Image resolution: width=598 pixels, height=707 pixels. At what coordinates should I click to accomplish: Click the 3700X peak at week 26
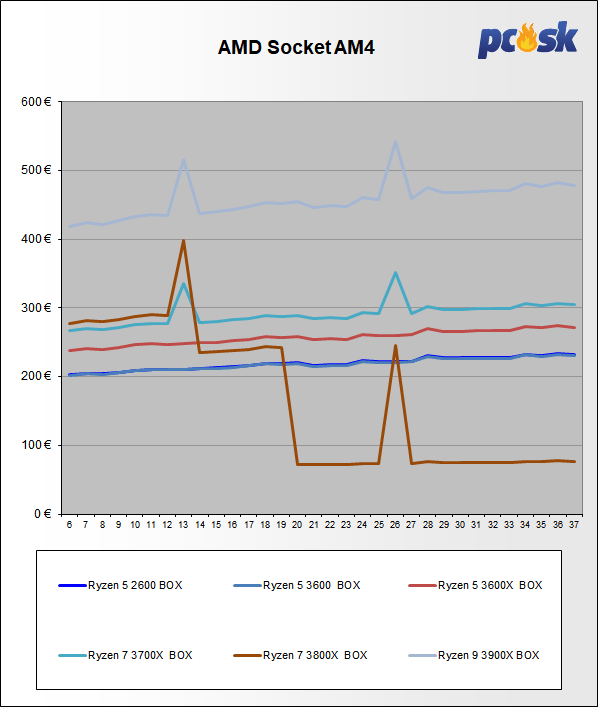point(395,273)
